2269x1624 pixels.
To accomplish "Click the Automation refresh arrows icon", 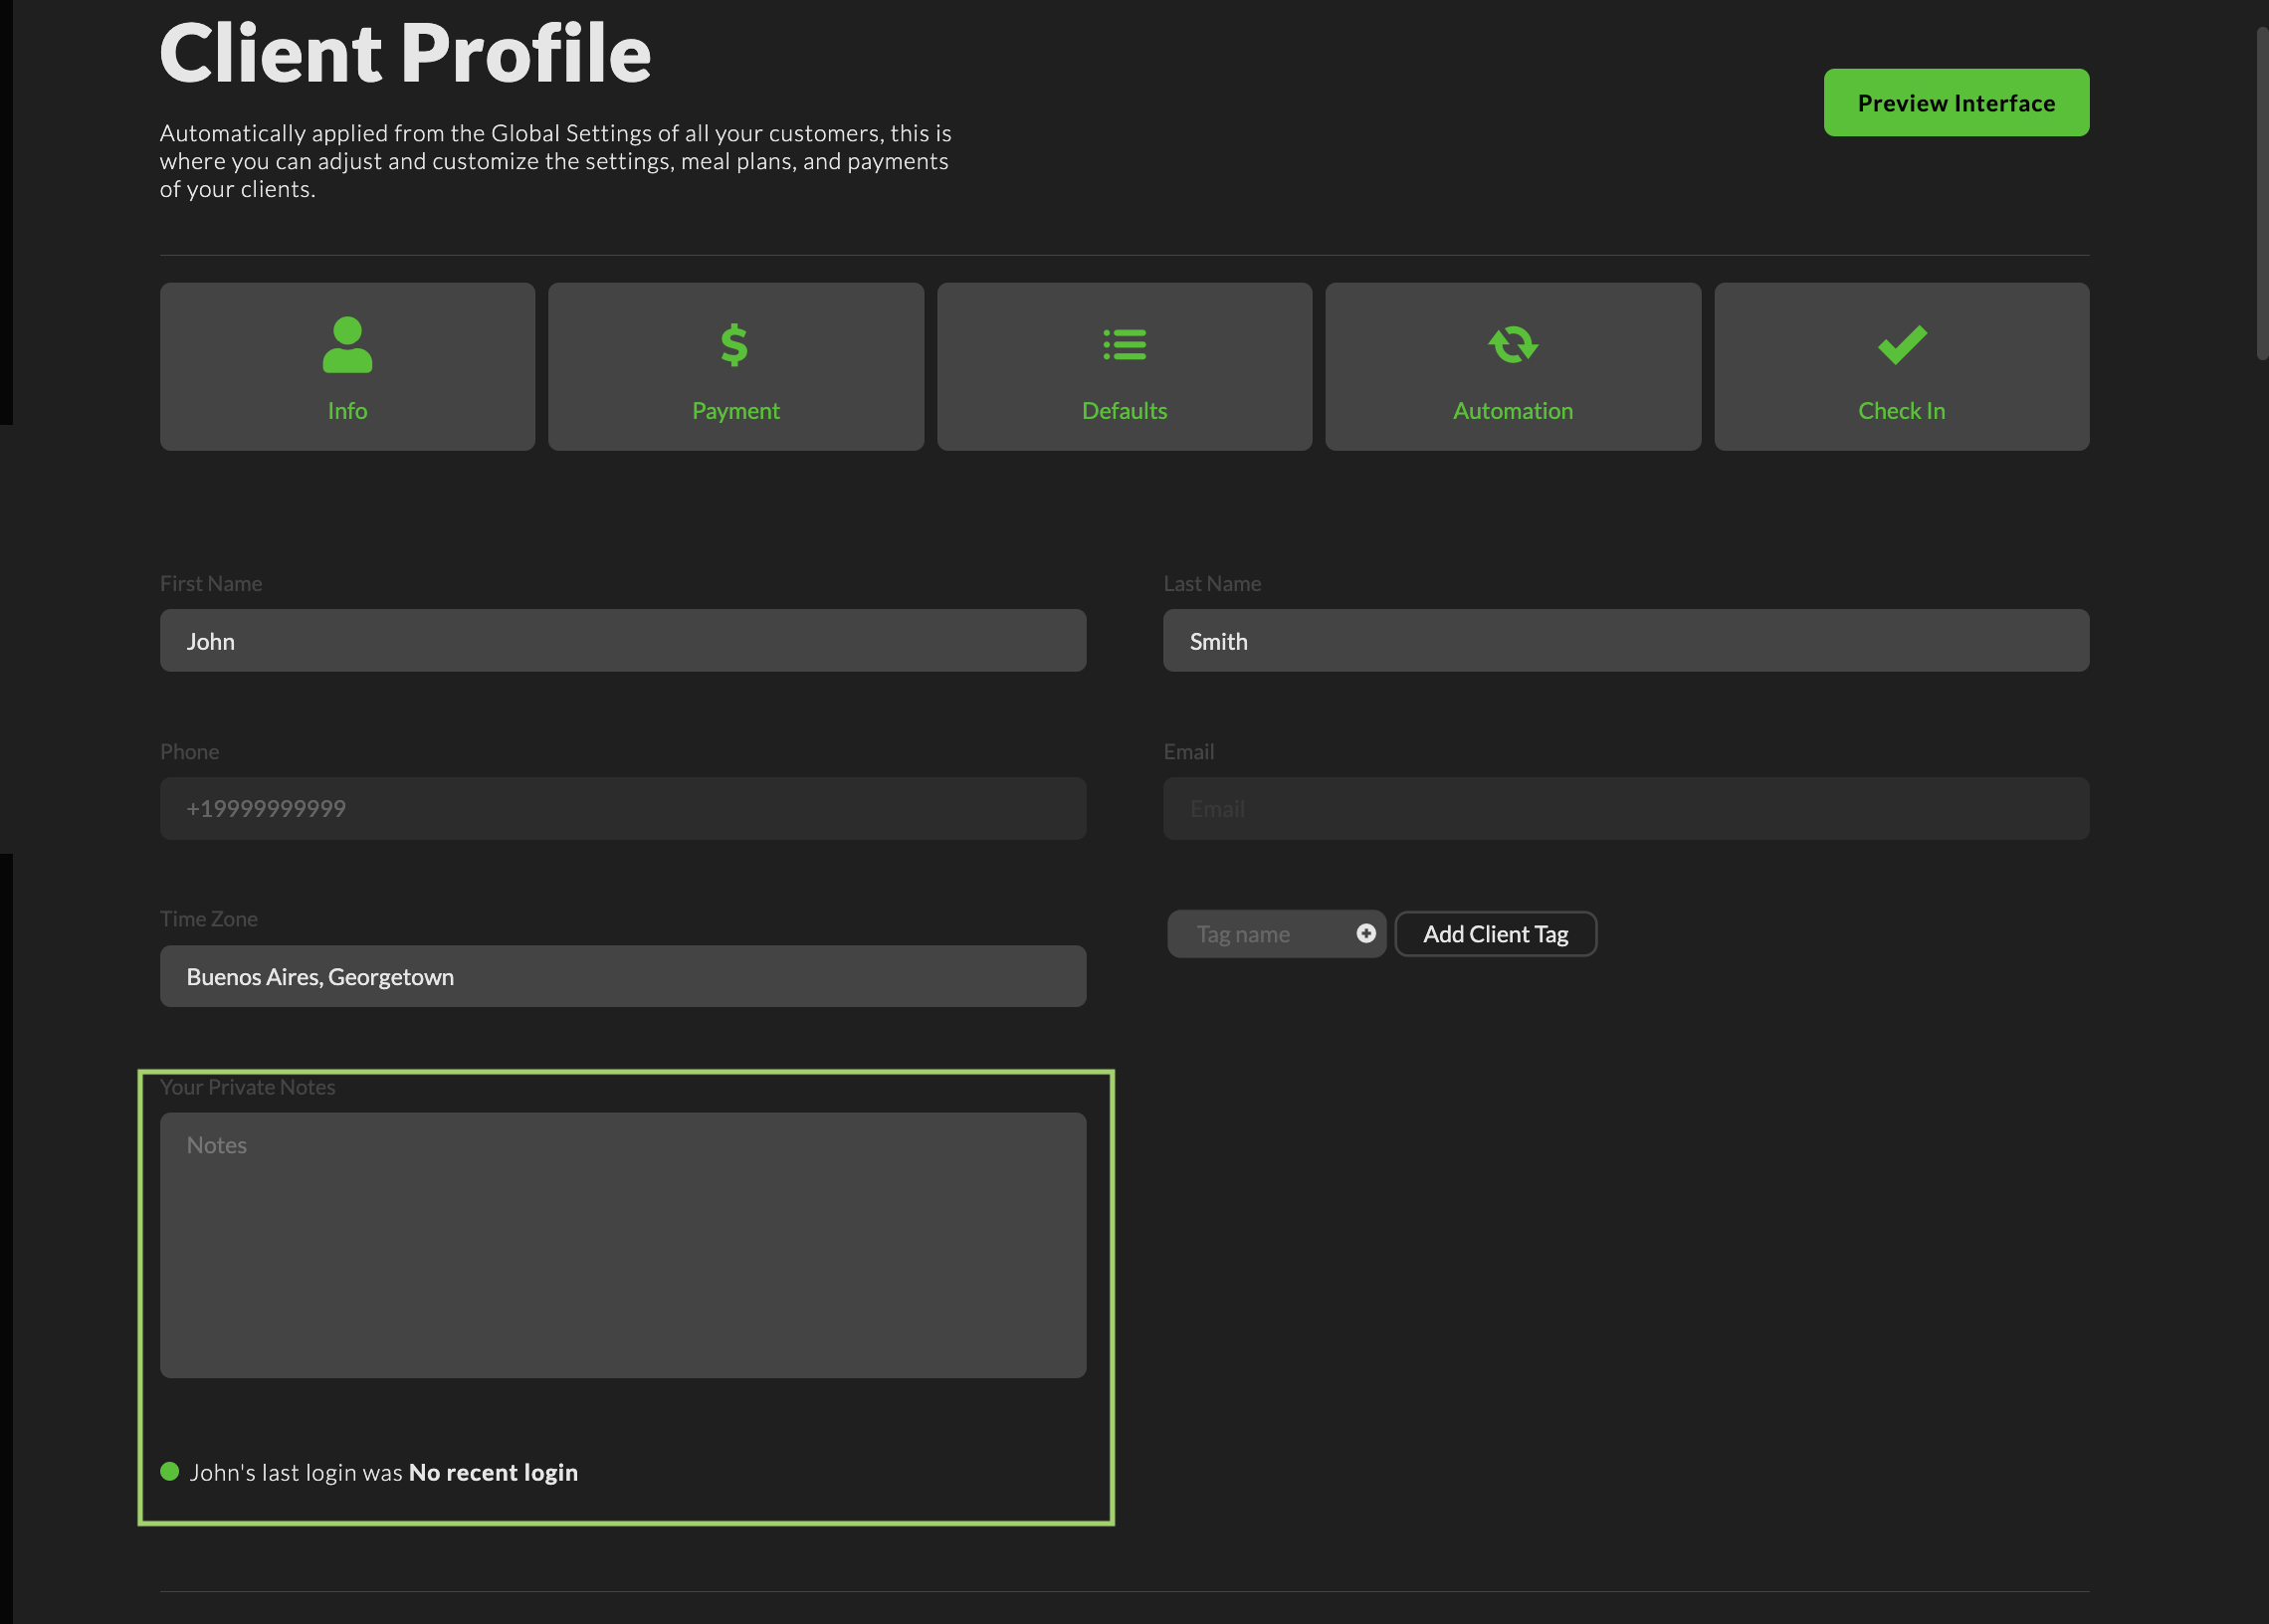I will [x=1512, y=345].
